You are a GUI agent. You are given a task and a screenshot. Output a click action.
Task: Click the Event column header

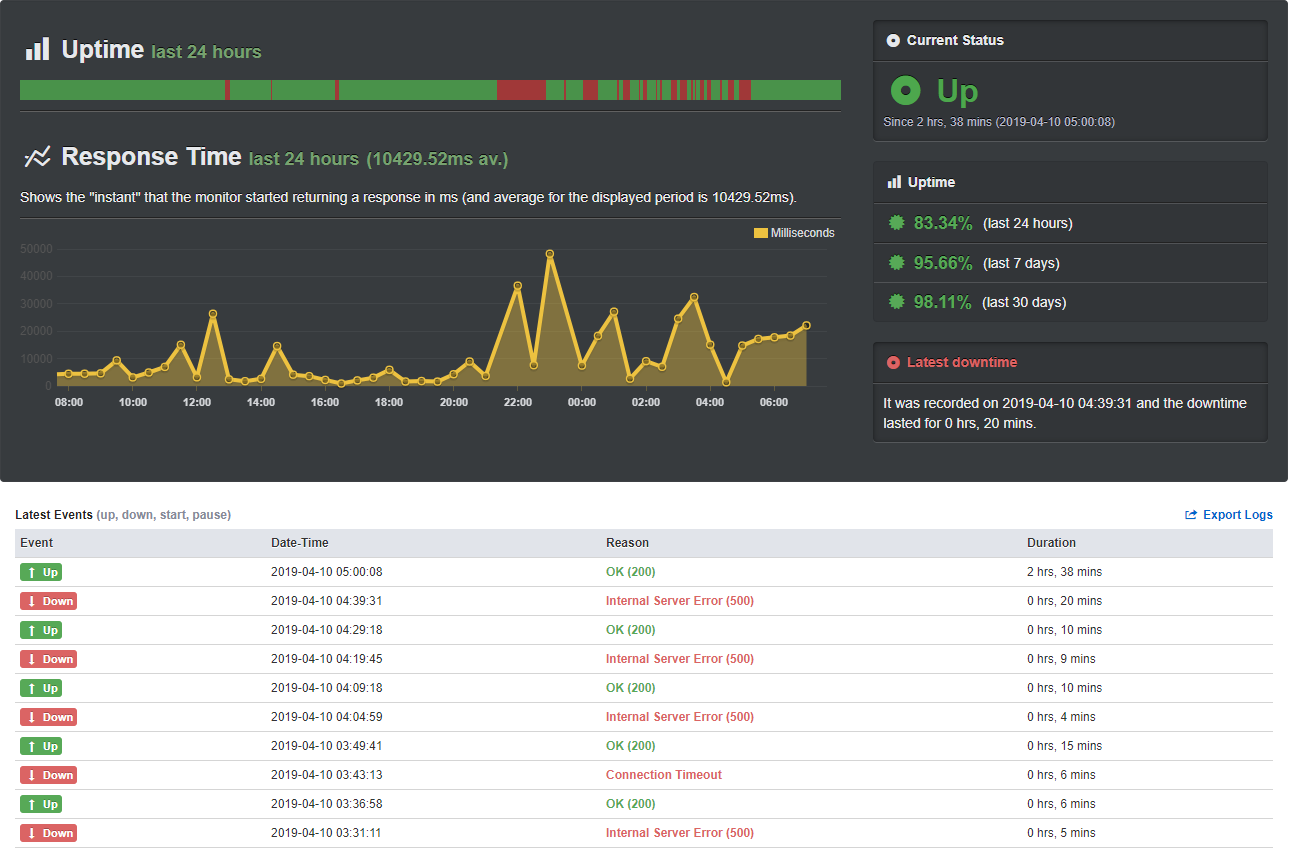point(37,543)
